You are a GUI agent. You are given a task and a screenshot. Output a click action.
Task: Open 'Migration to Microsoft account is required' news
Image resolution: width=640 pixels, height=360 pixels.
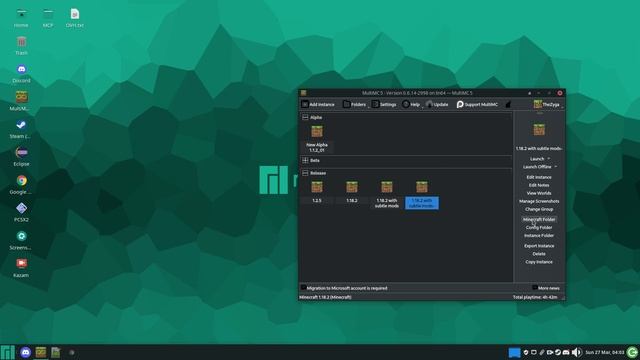[344, 288]
